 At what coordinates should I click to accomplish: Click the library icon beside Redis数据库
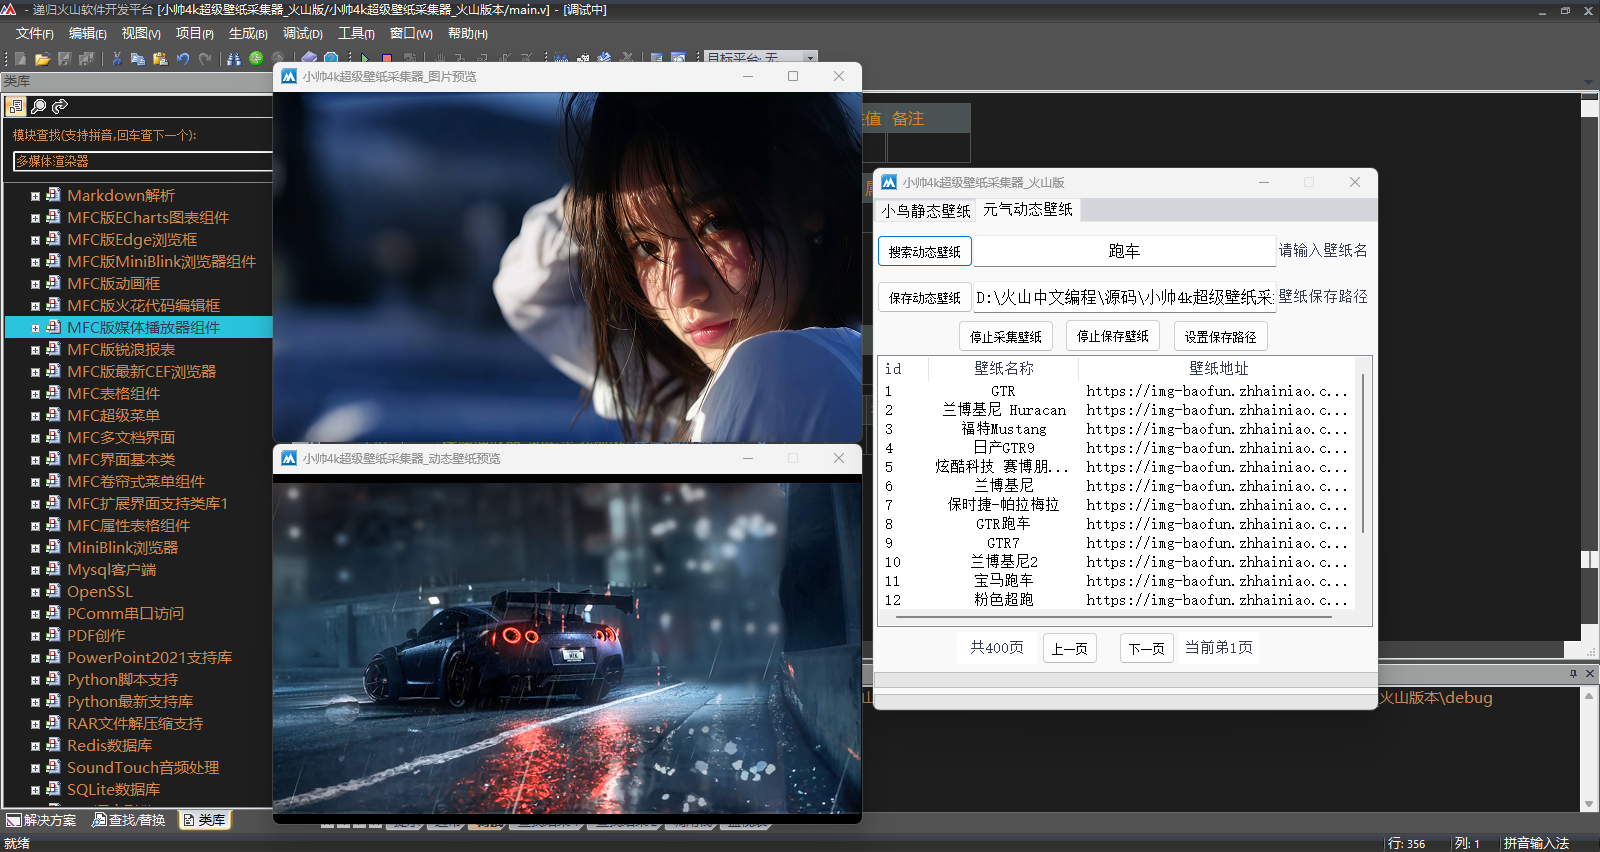pyautogui.click(x=53, y=745)
